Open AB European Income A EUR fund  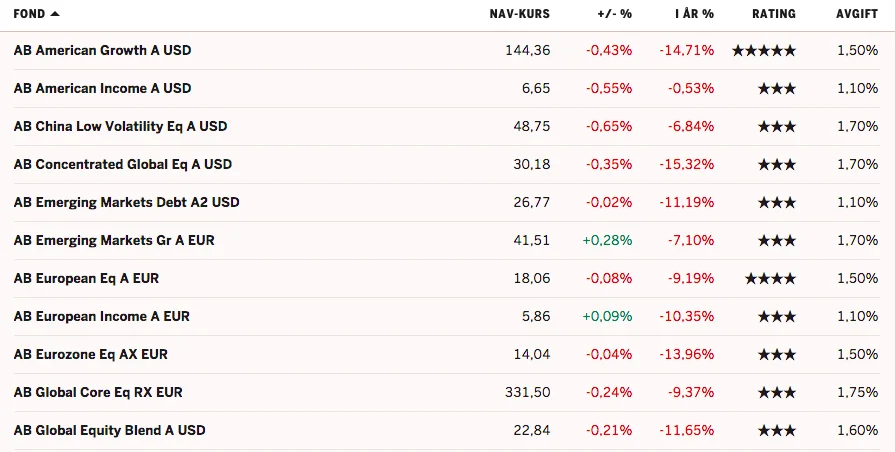102,316
